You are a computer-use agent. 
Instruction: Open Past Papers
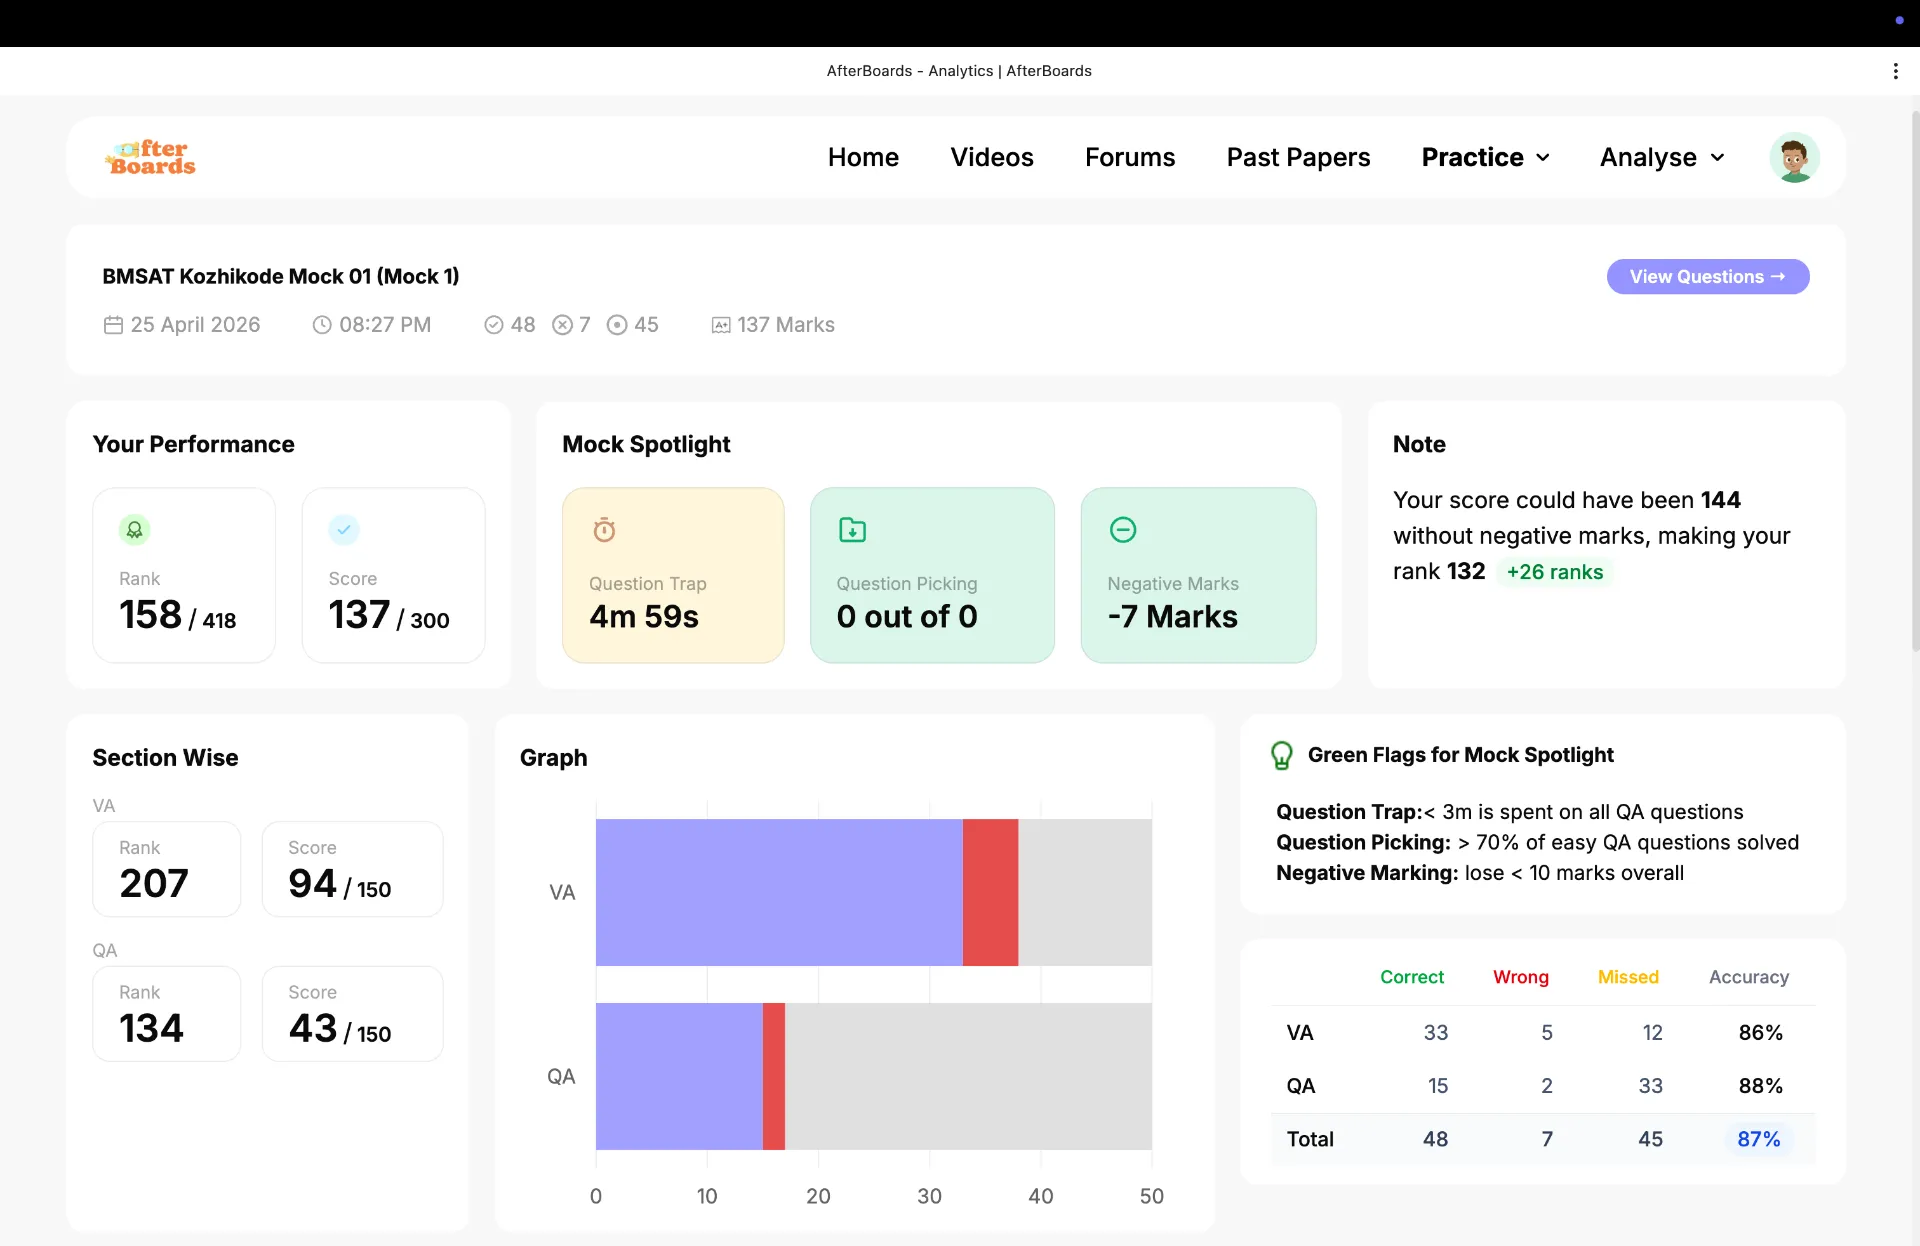click(x=1298, y=157)
